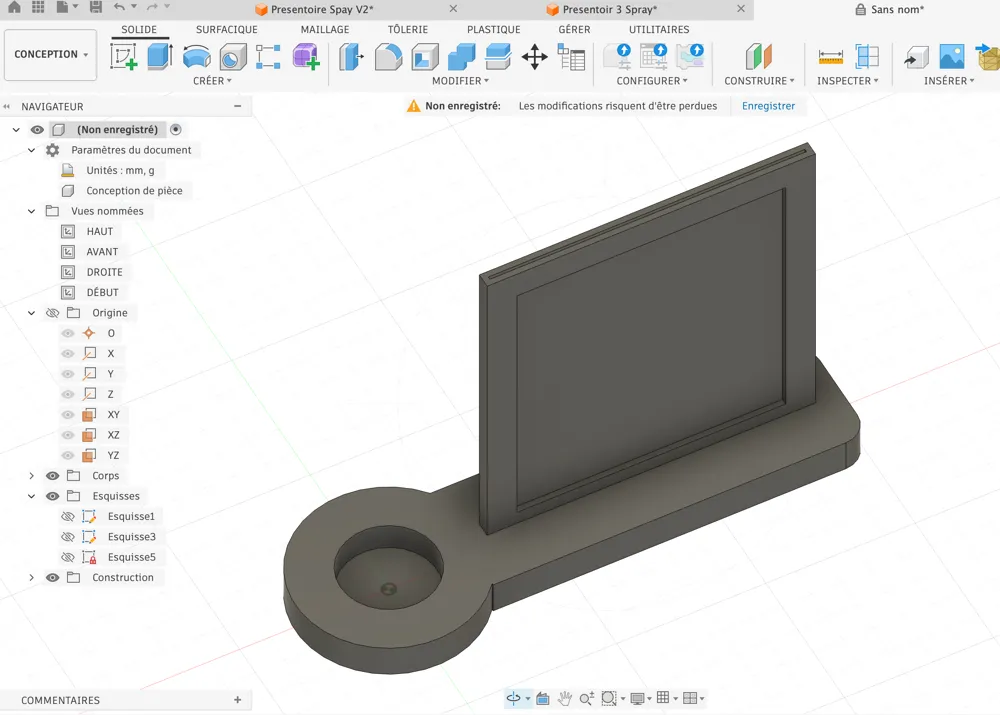Select the Create Sketch tool
The width and height of the screenshot is (1000, 715).
(x=124, y=56)
